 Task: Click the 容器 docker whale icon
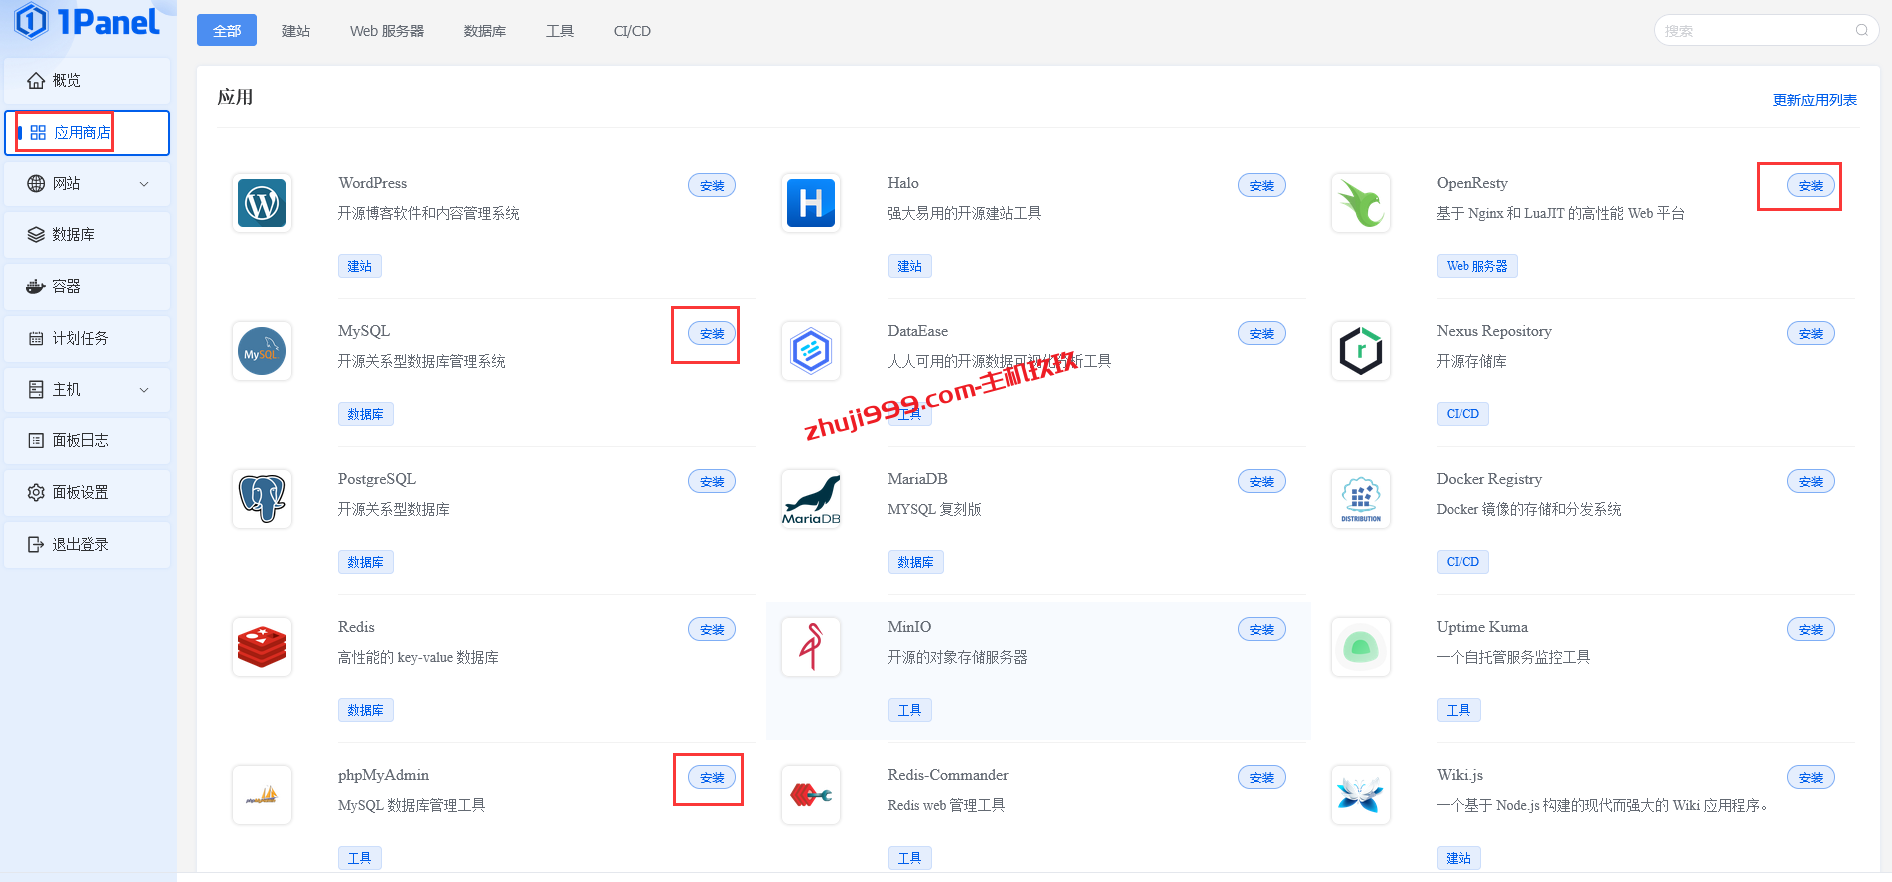pyautogui.click(x=36, y=286)
